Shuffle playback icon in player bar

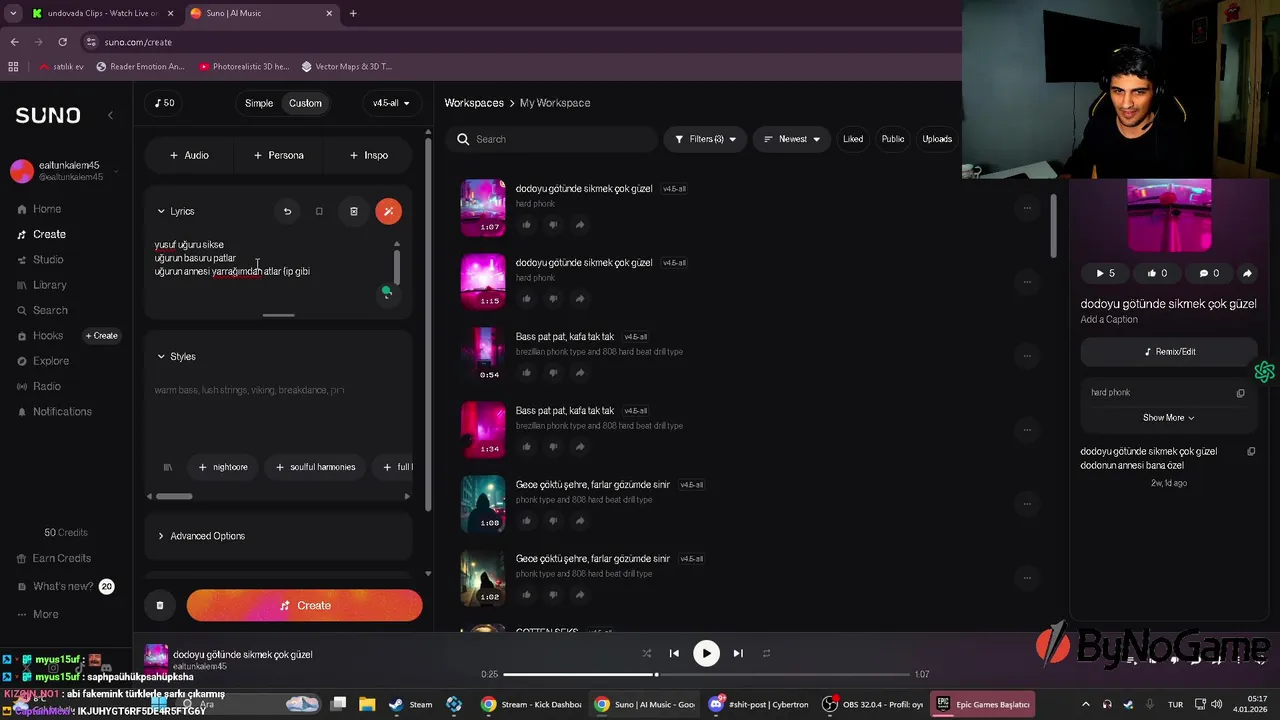tap(646, 653)
